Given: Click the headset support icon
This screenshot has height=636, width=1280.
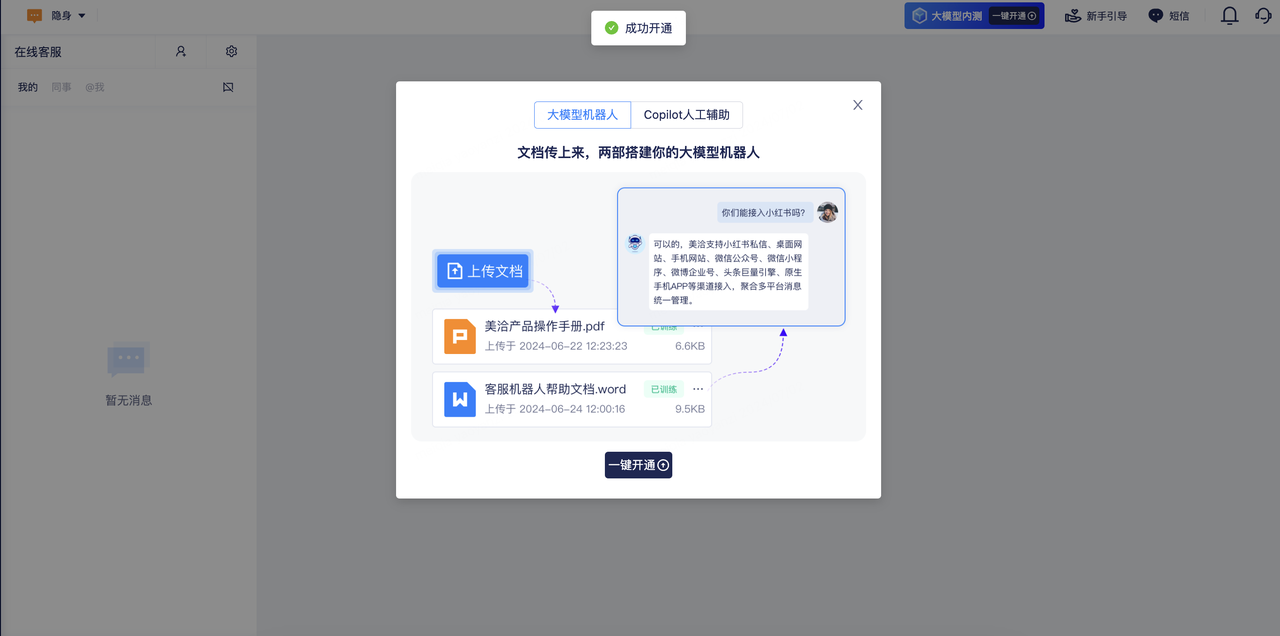Looking at the screenshot, I should (1263, 16).
